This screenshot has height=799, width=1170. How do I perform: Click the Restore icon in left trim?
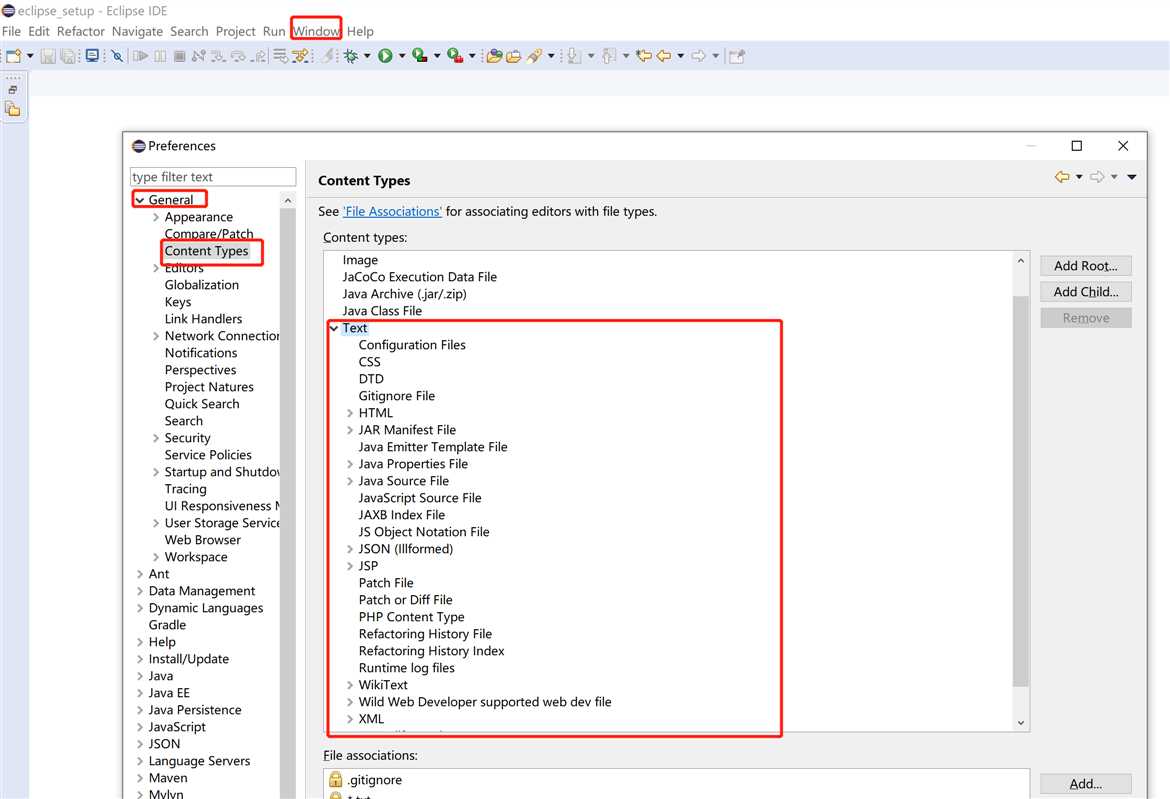coord(13,90)
